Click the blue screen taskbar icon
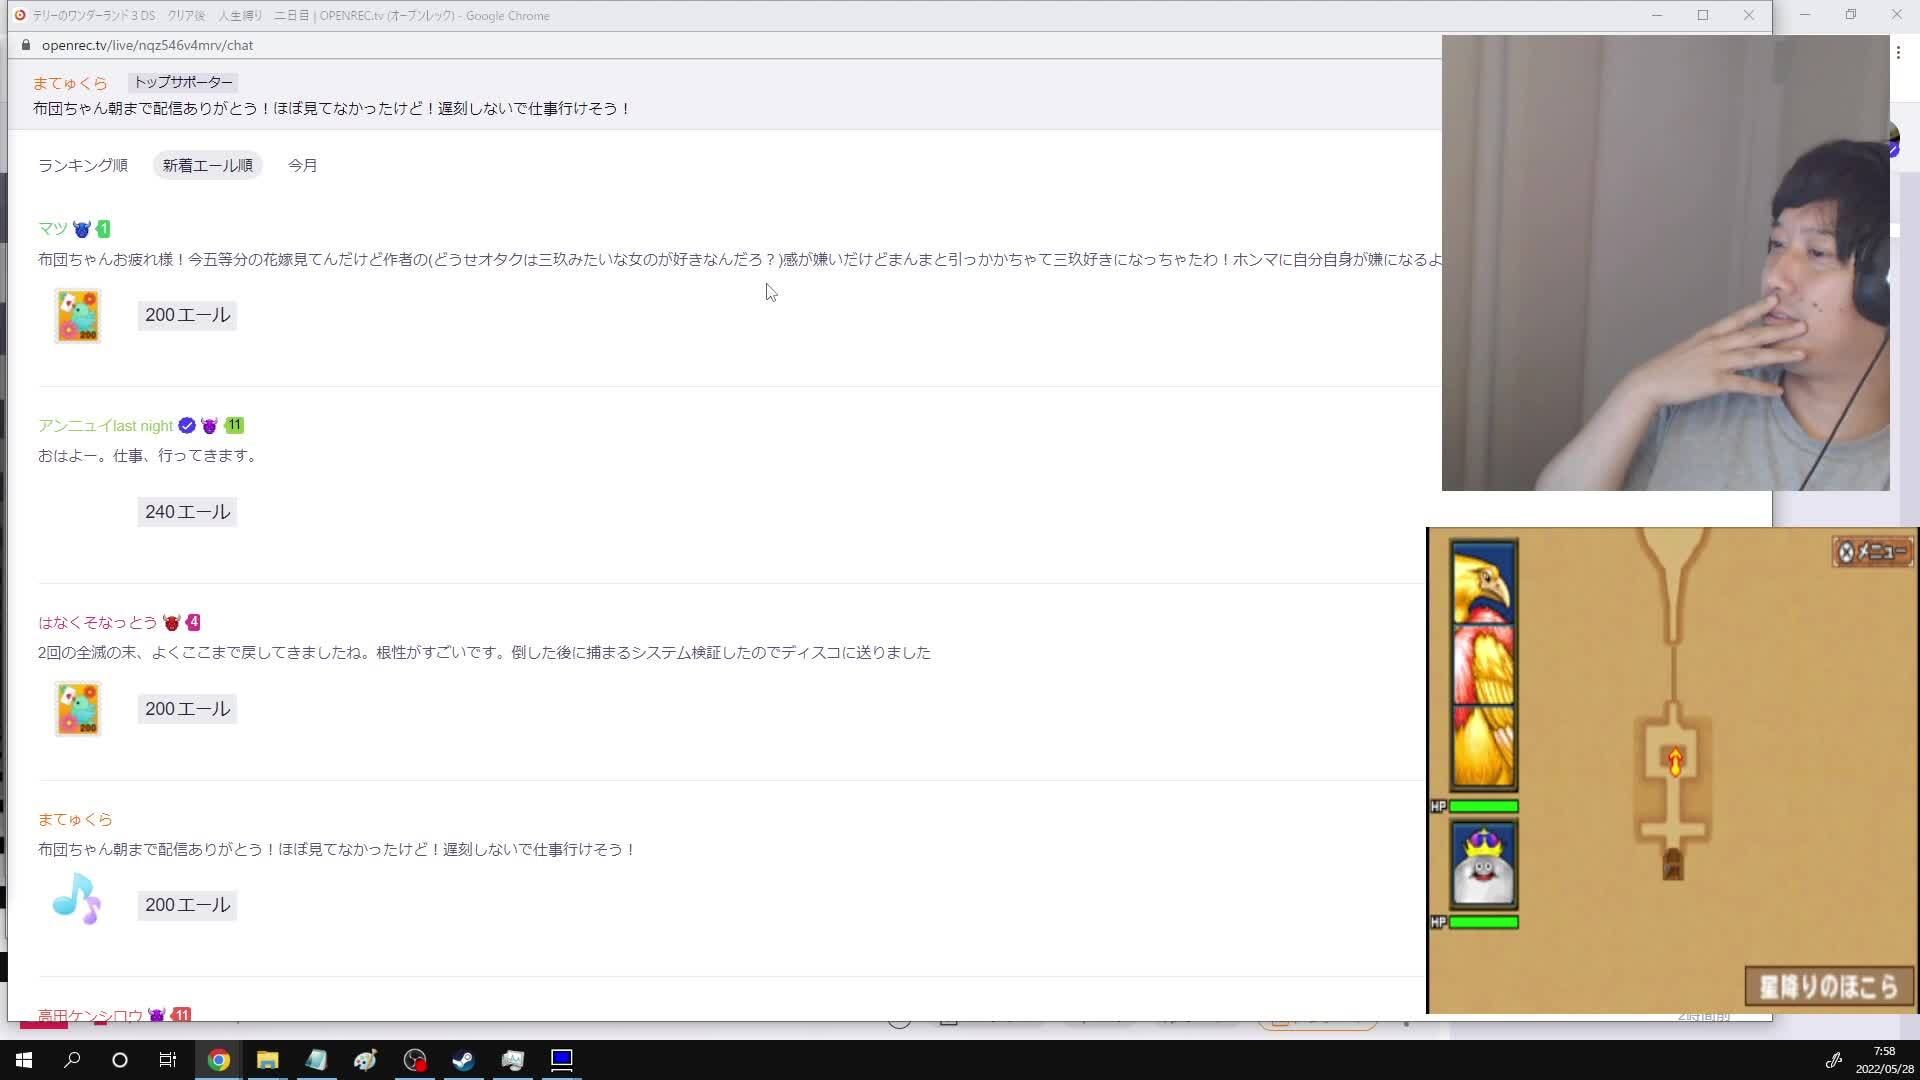 pyautogui.click(x=561, y=1060)
